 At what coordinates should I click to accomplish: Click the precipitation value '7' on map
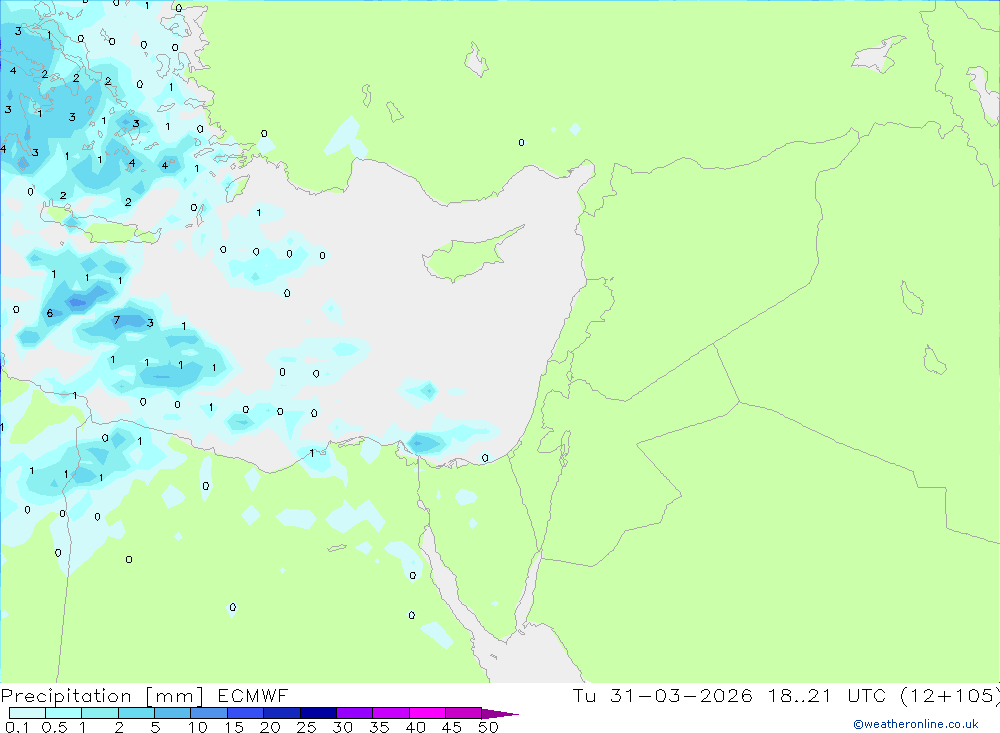pyautogui.click(x=117, y=320)
